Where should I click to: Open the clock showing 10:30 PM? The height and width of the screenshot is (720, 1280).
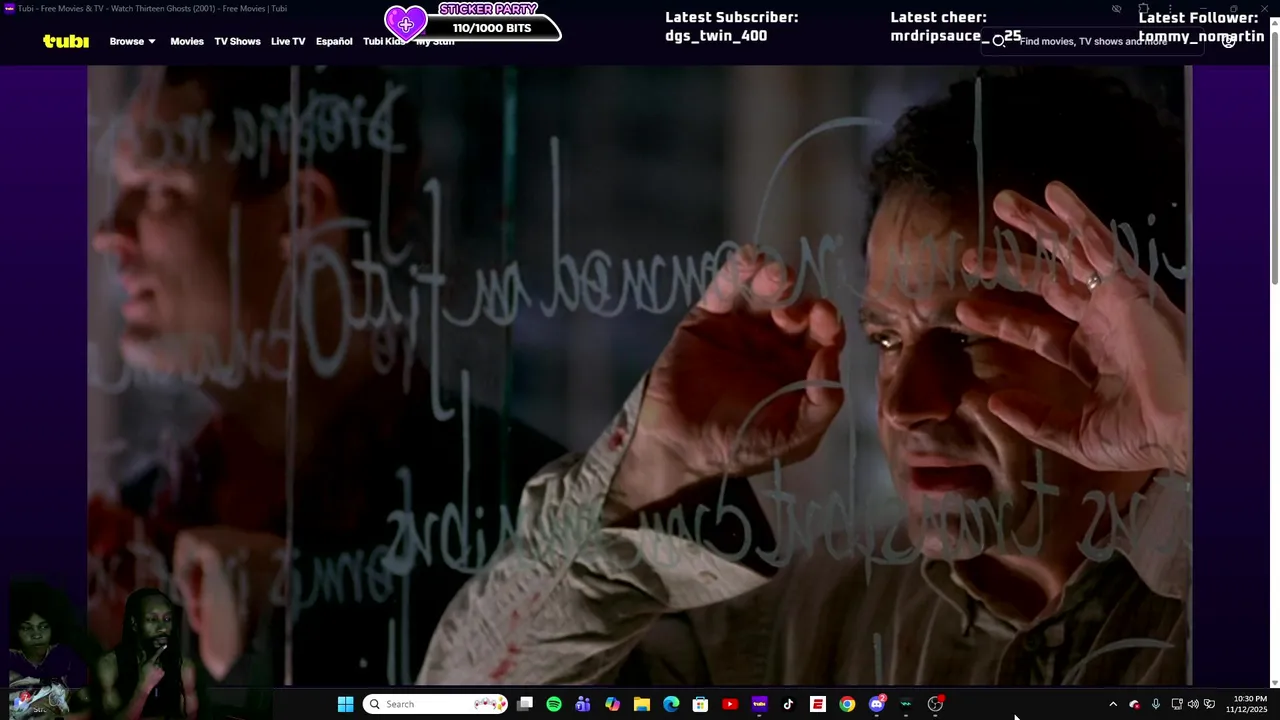[1249, 704]
